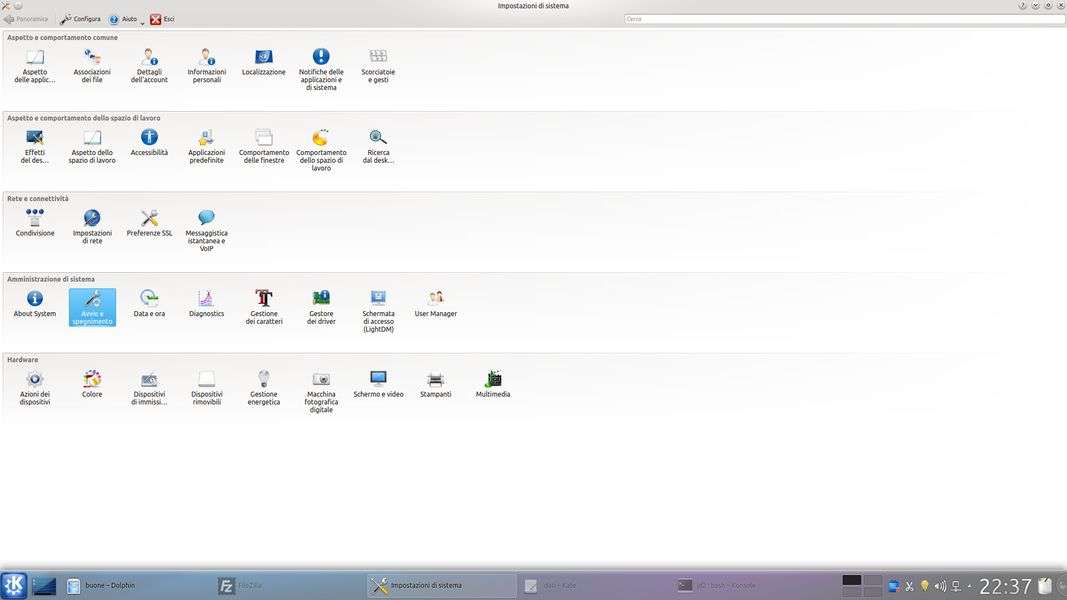The image size is (1067, 600).
Task: Open Condivisione settings
Action: 35,223
